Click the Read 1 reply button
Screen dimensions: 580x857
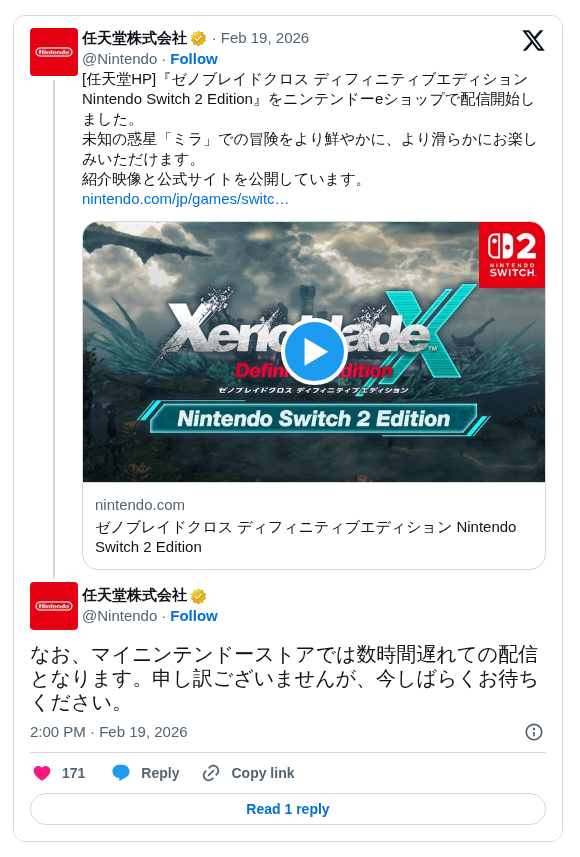[x=288, y=809]
